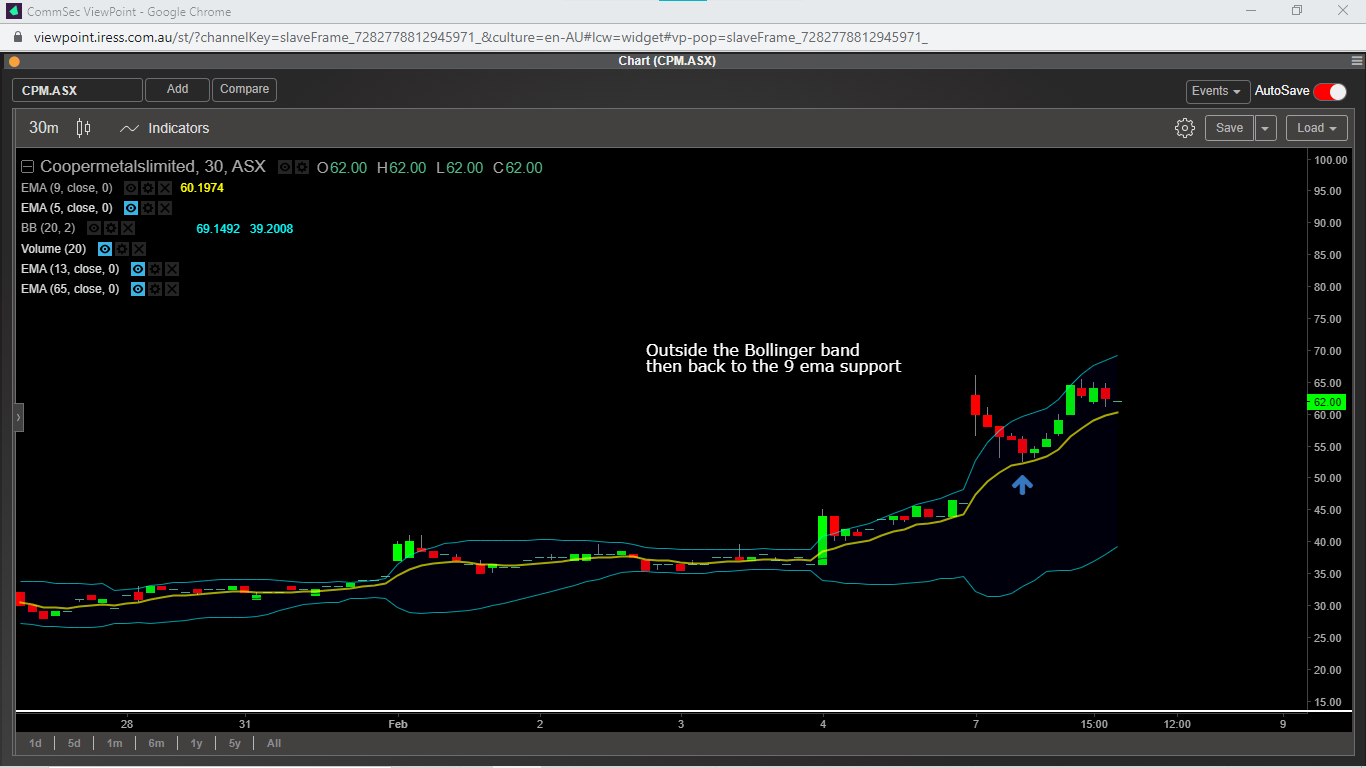Click the browser address bar URL
This screenshot has width=1366, height=768.
[480, 37]
